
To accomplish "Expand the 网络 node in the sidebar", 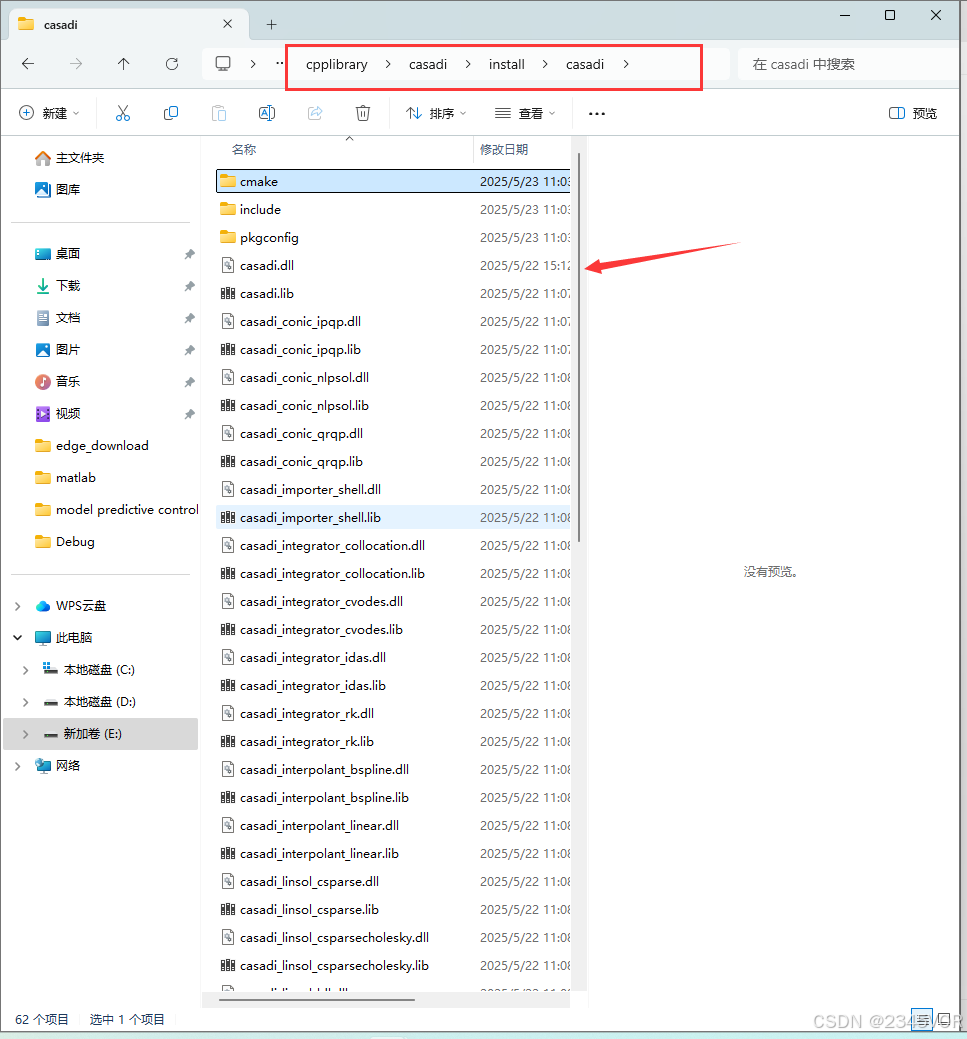I will [17, 766].
